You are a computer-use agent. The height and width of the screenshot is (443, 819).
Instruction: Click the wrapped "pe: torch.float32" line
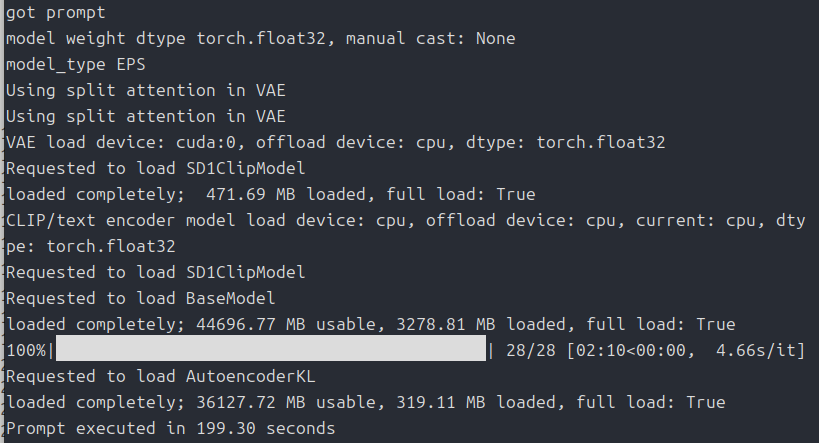click(x=90, y=246)
